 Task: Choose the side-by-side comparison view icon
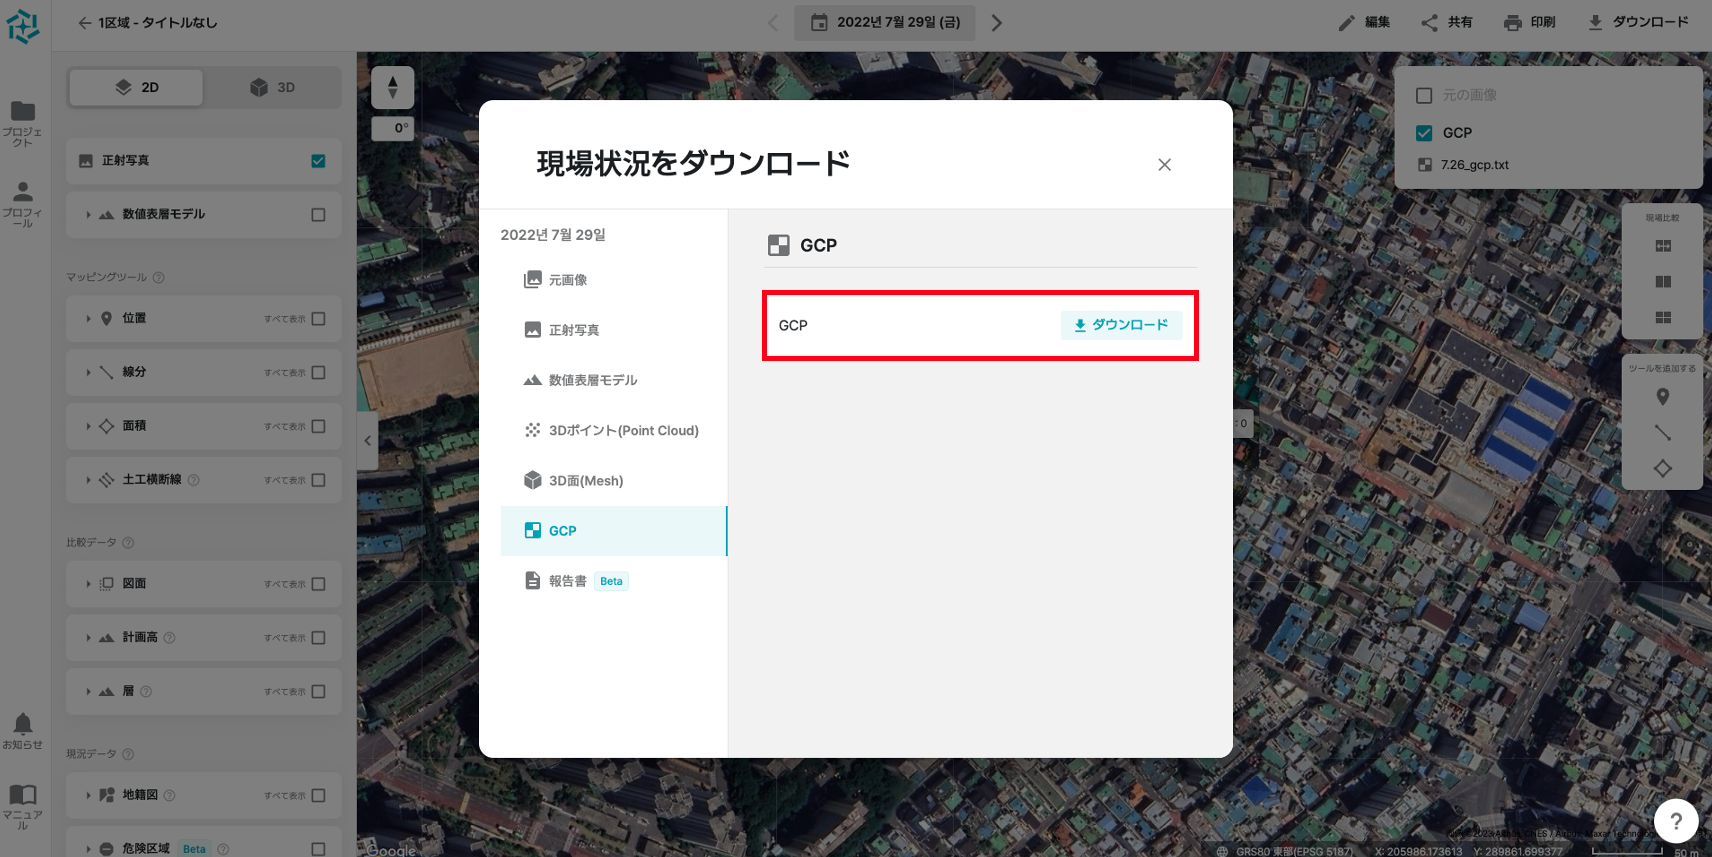click(1663, 282)
